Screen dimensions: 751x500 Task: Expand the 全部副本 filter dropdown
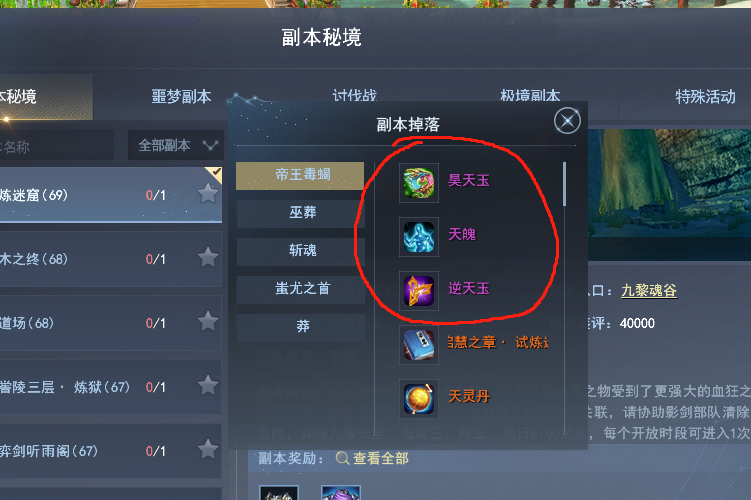(176, 145)
